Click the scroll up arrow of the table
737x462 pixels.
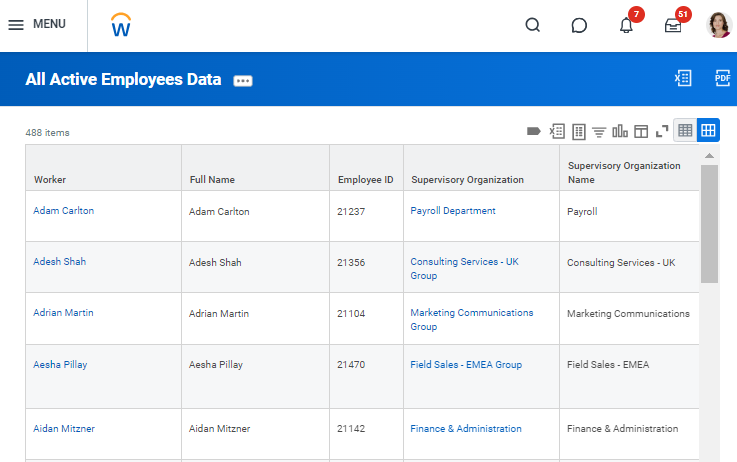pyautogui.click(x=709, y=156)
